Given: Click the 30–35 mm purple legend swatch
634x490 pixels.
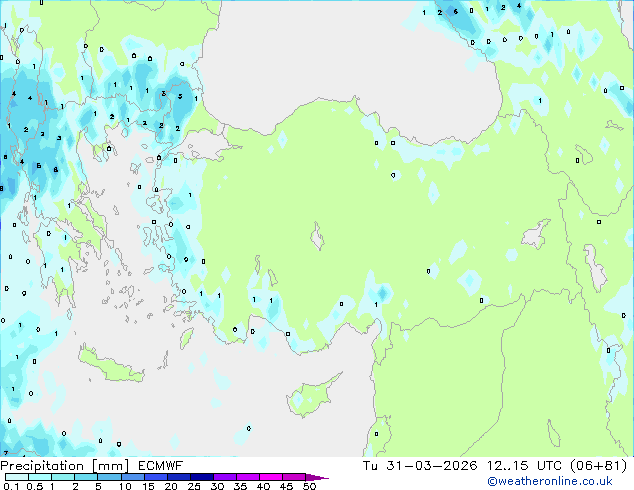Looking at the screenshot, I should [x=224, y=477].
